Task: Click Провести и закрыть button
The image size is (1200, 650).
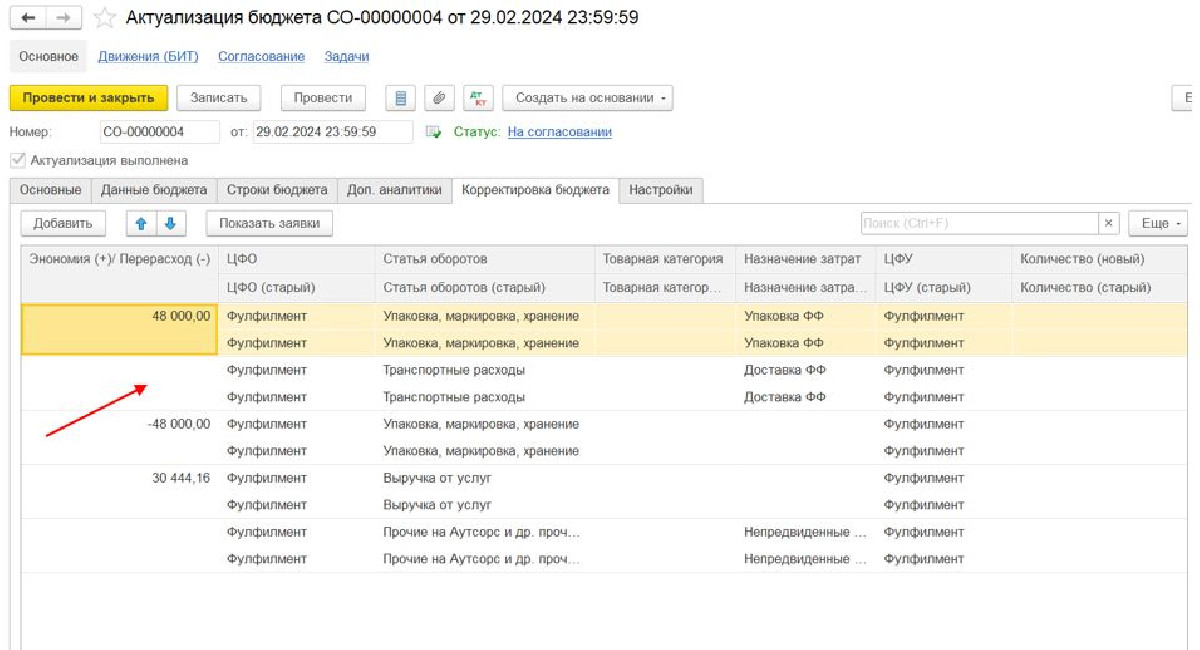Action: (x=89, y=98)
